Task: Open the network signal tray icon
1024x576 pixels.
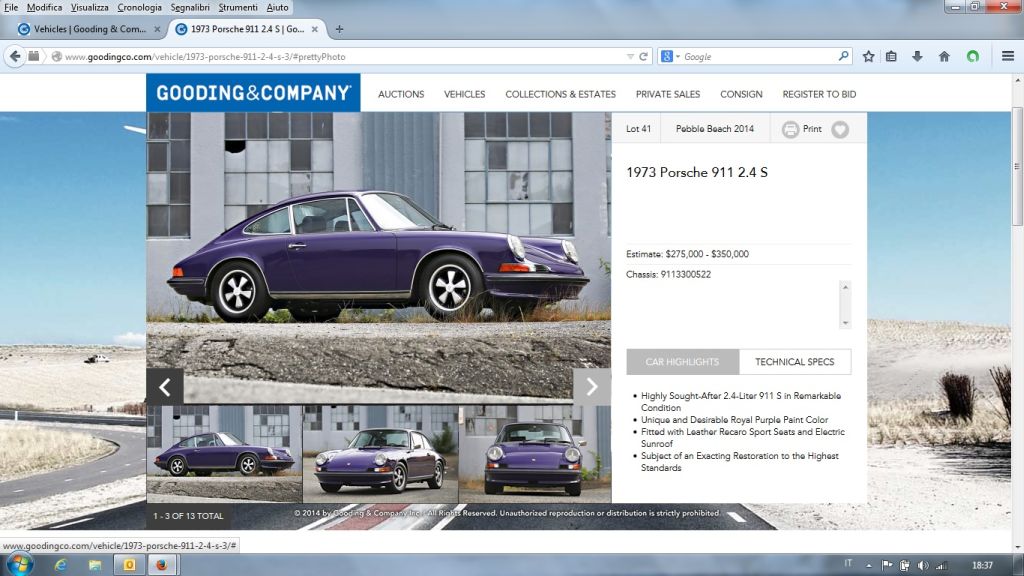Action: [941, 566]
